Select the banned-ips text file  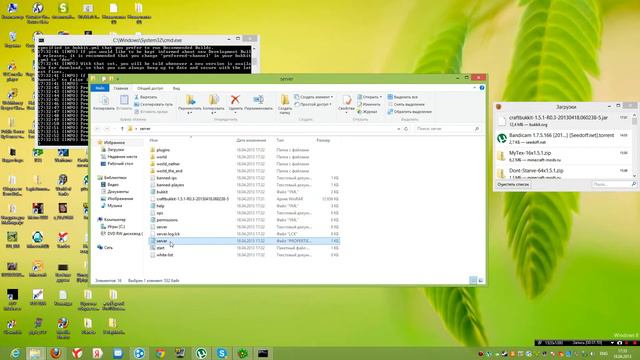(x=167, y=178)
